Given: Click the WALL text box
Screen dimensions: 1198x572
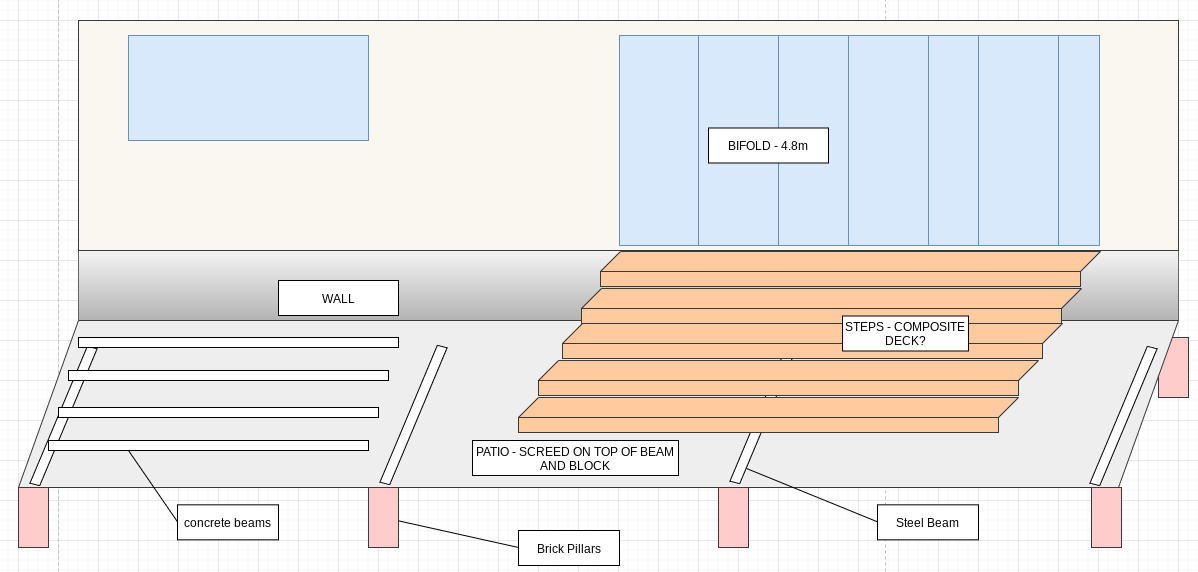Looking at the screenshot, I should pyautogui.click(x=338, y=298).
